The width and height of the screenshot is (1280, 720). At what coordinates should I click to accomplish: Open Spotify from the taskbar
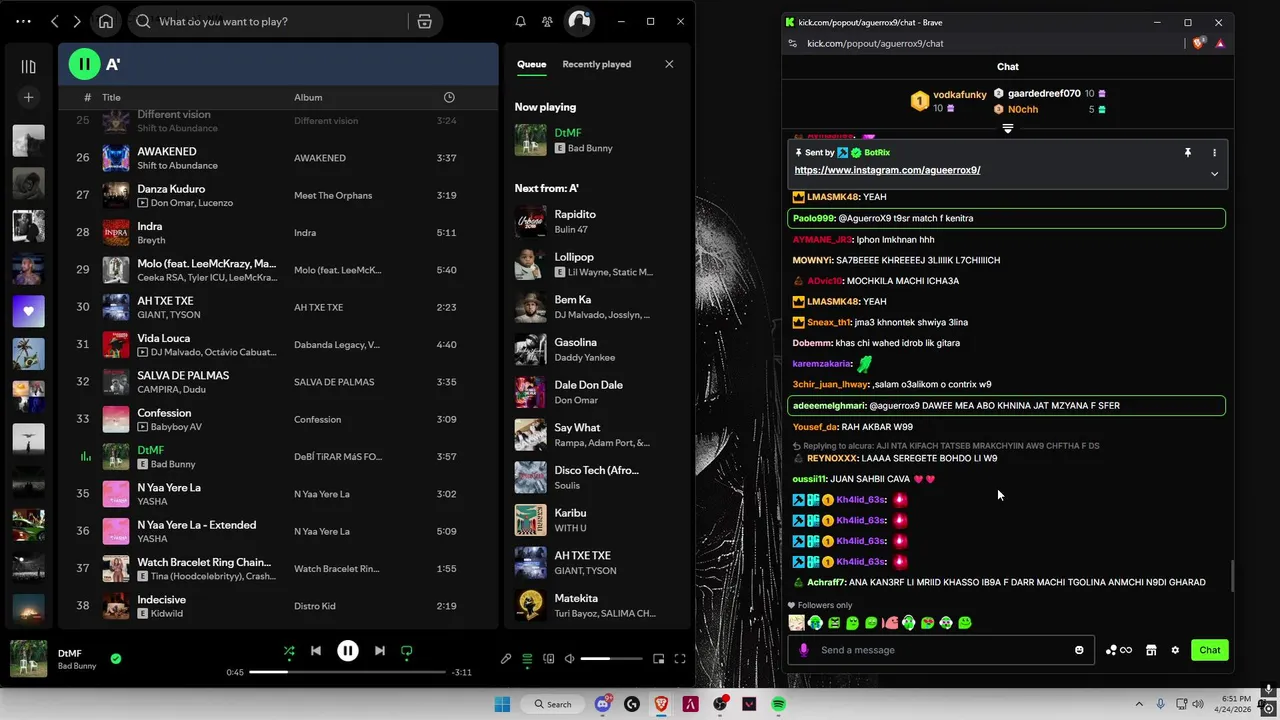point(778,704)
